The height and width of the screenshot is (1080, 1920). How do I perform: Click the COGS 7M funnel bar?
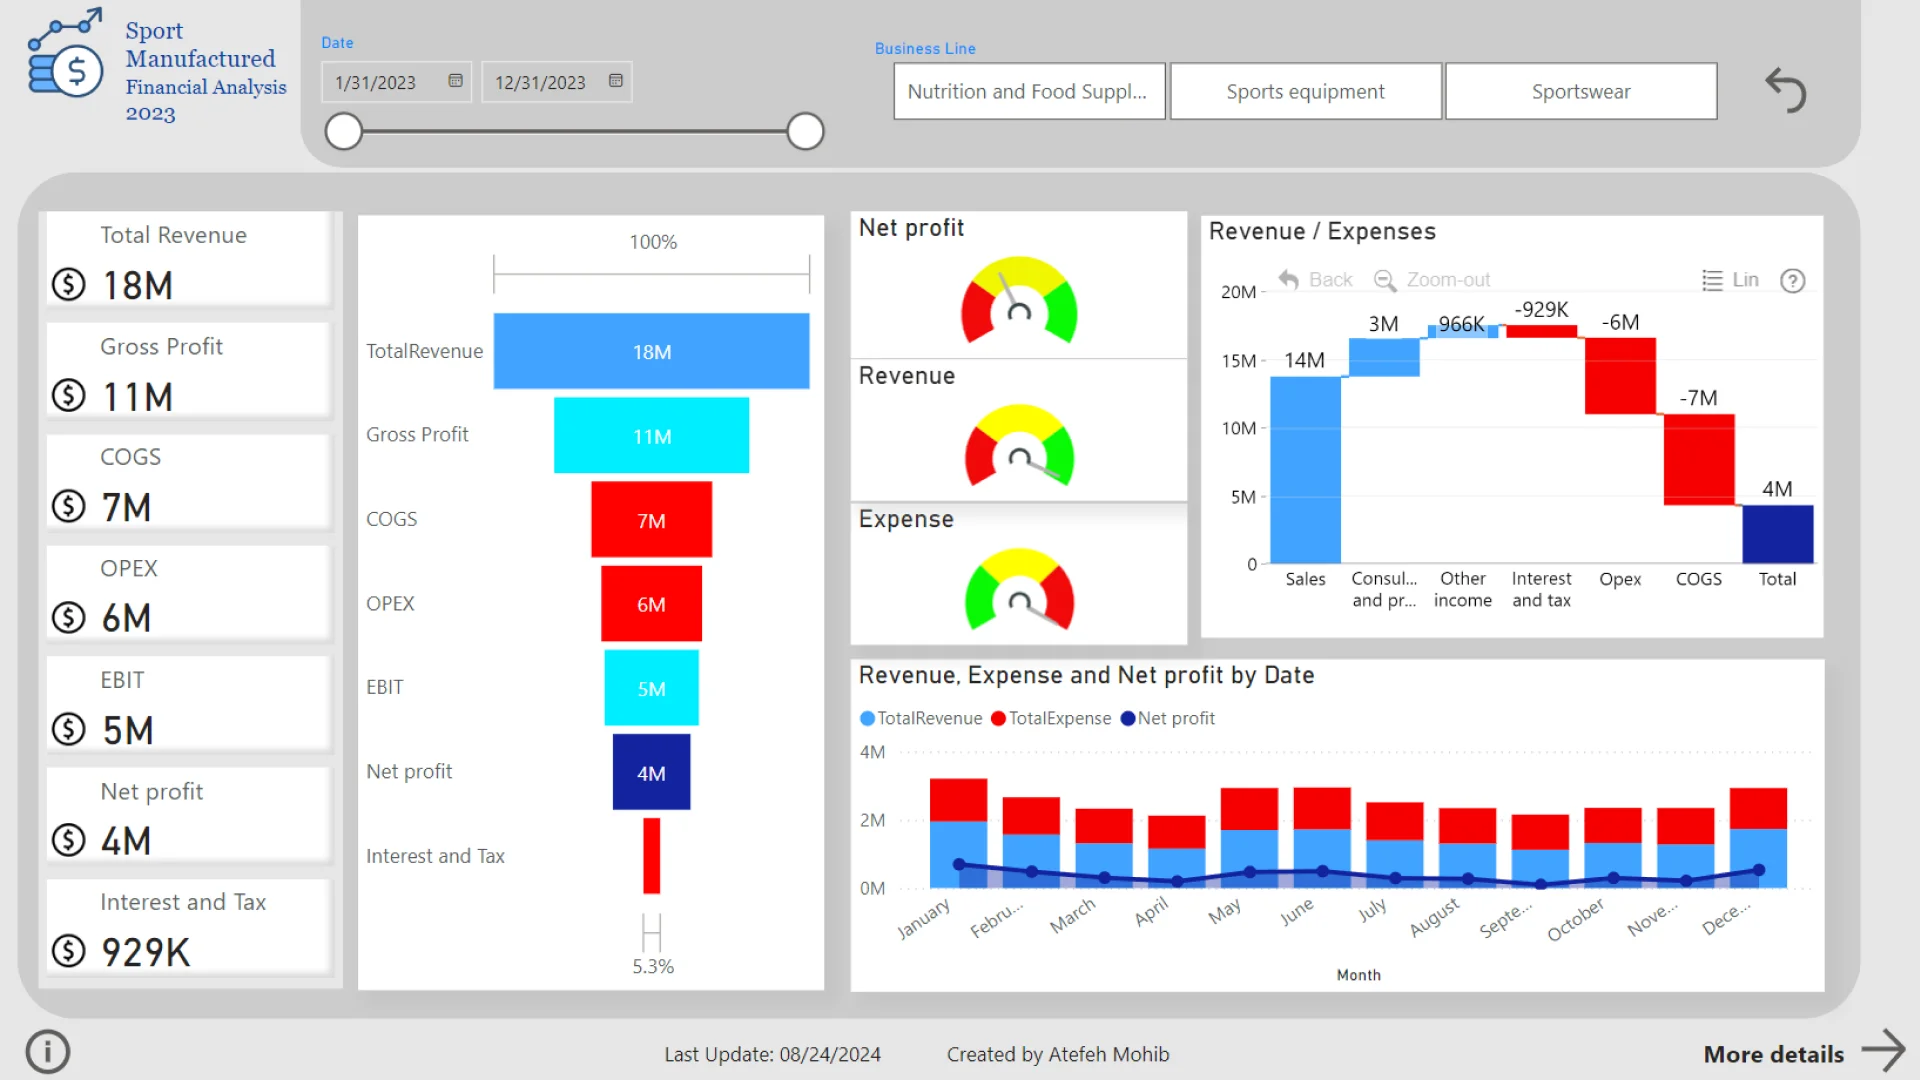pos(651,519)
